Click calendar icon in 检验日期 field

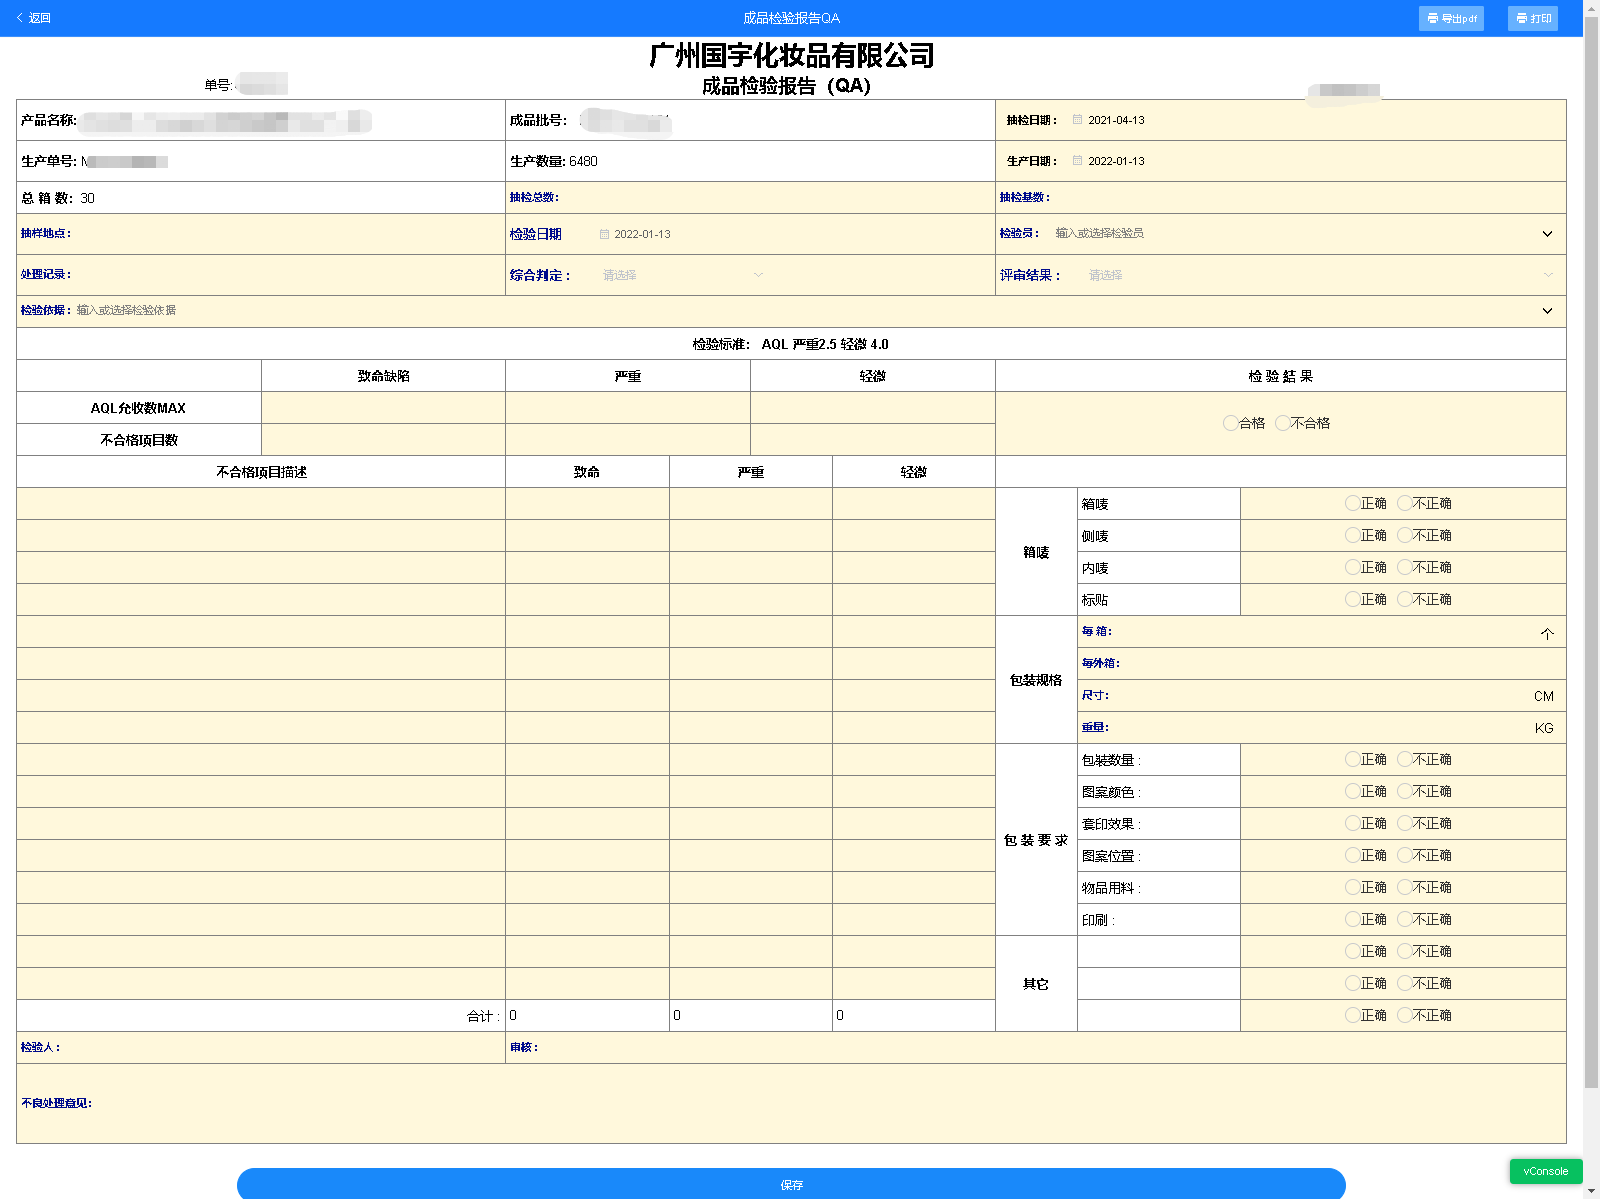coord(604,234)
